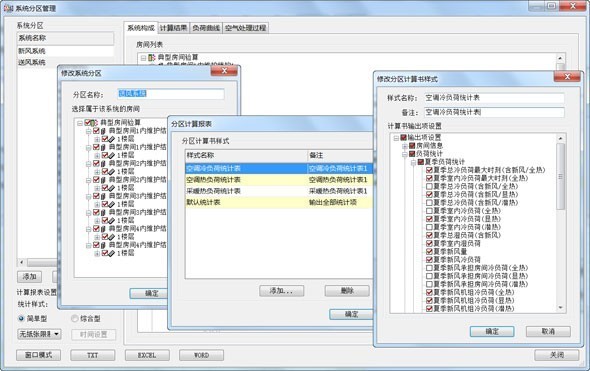Uncheck 夏季新风冷负荷 item

point(429,260)
